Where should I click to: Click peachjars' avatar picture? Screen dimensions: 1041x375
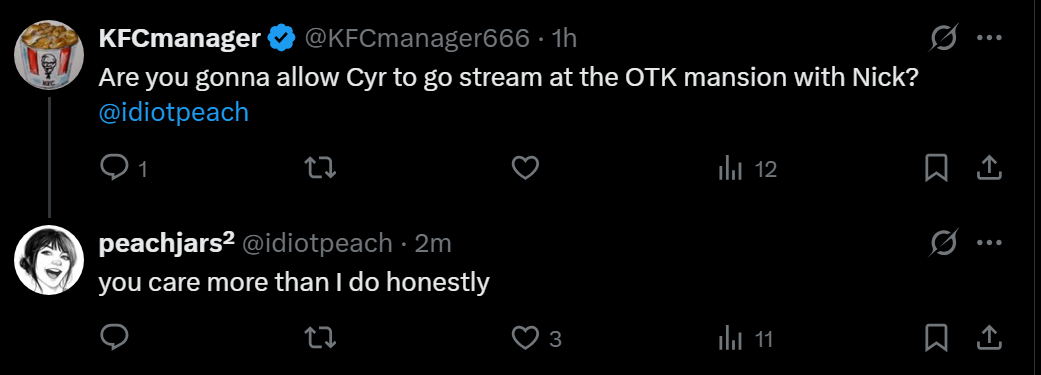(x=48, y=260)
